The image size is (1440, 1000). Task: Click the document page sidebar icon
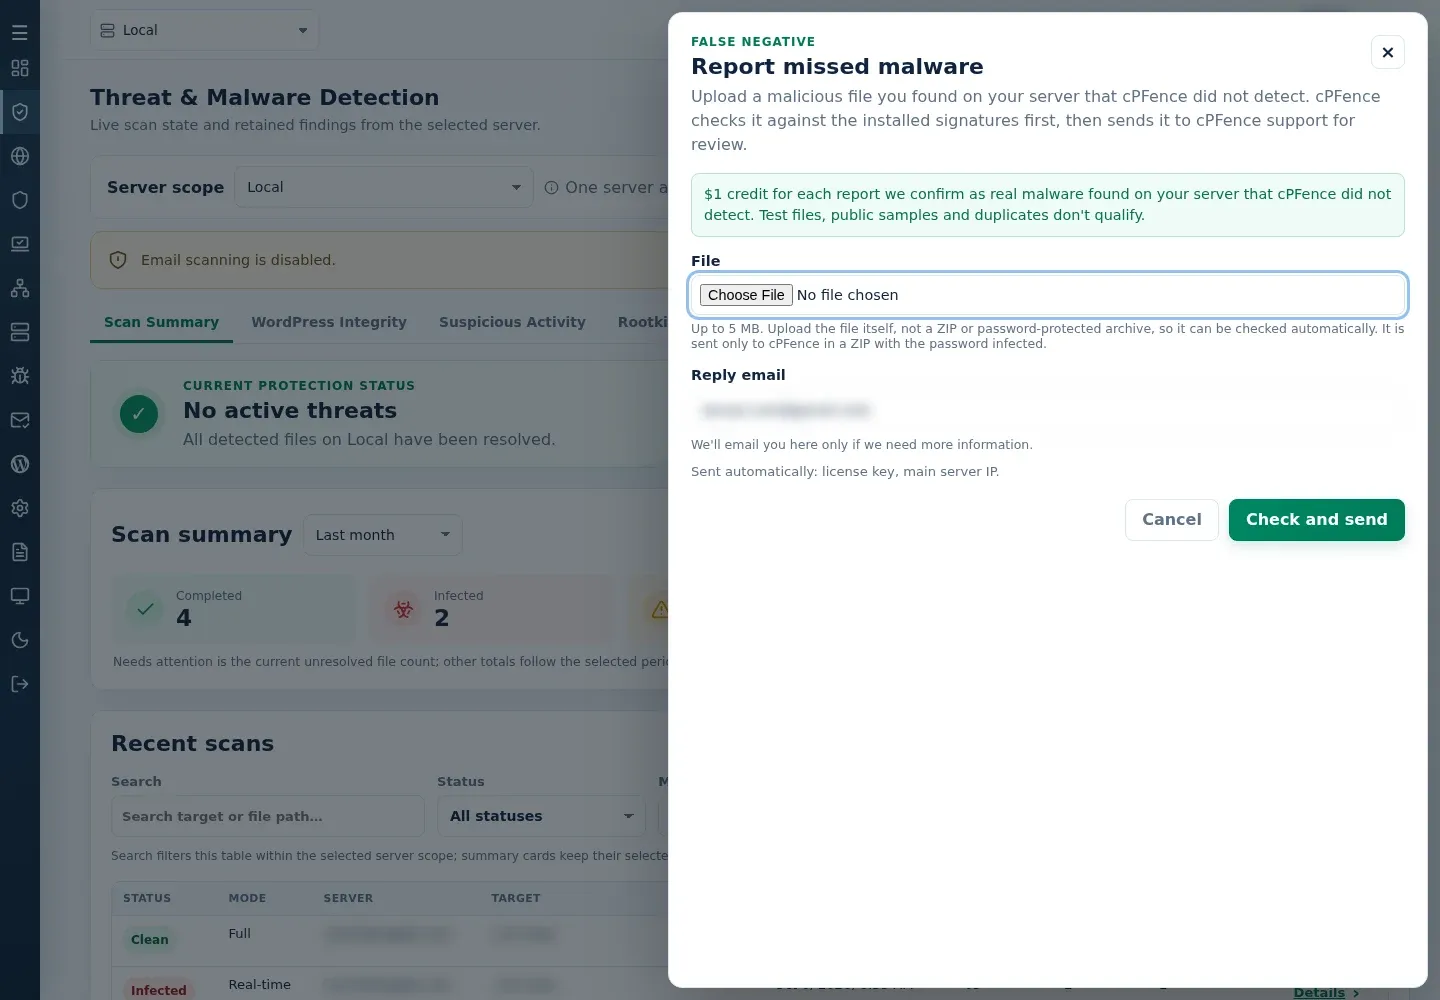(20, 552)
